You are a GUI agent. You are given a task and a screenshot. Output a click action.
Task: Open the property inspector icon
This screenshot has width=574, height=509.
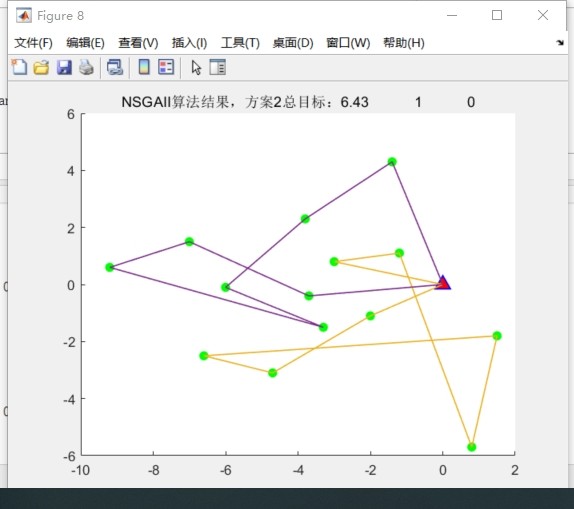click(217, 67)
